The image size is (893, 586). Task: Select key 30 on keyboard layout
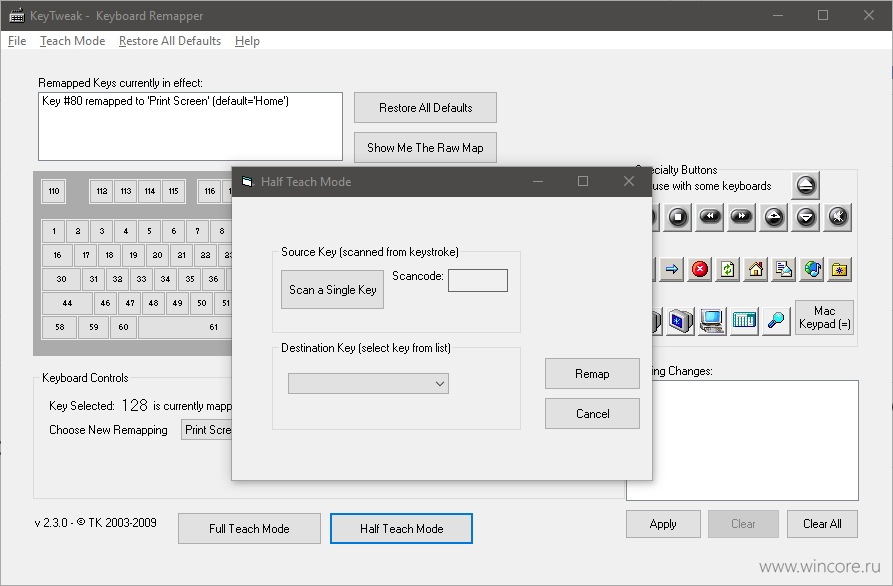pyautogui.click(x=61, y=279)
